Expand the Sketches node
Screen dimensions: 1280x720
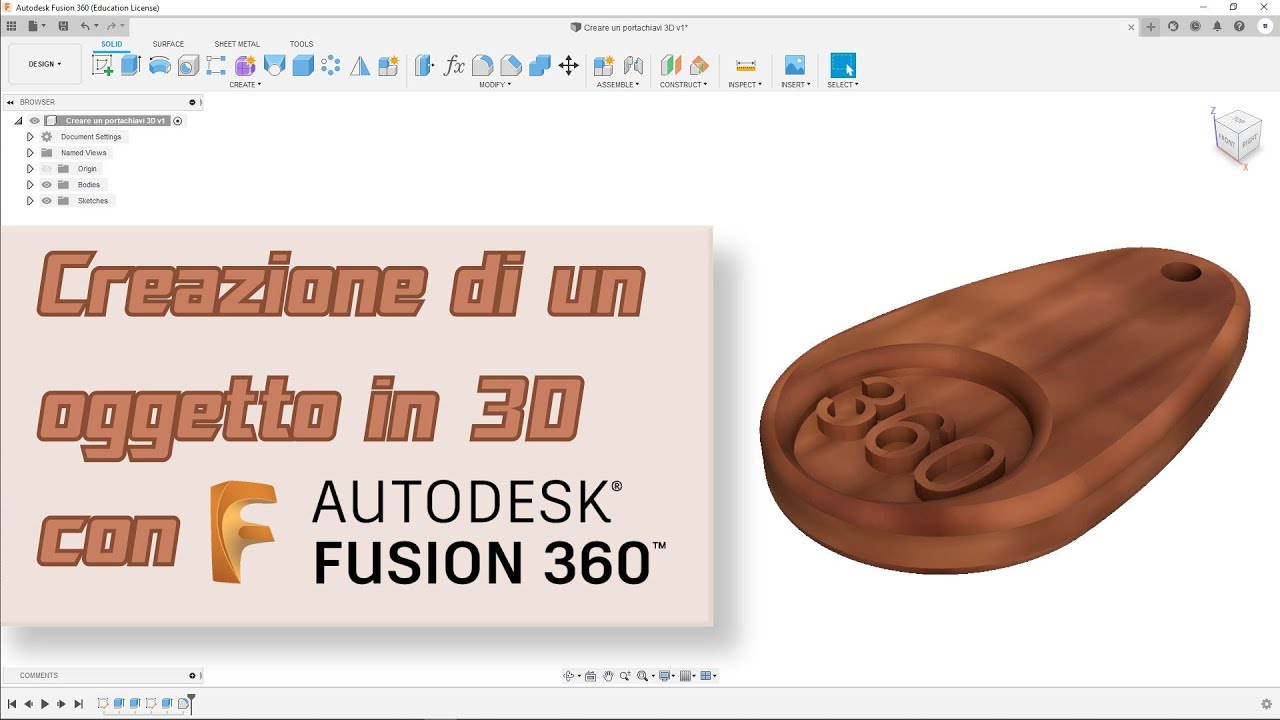[x=30, y=201]
